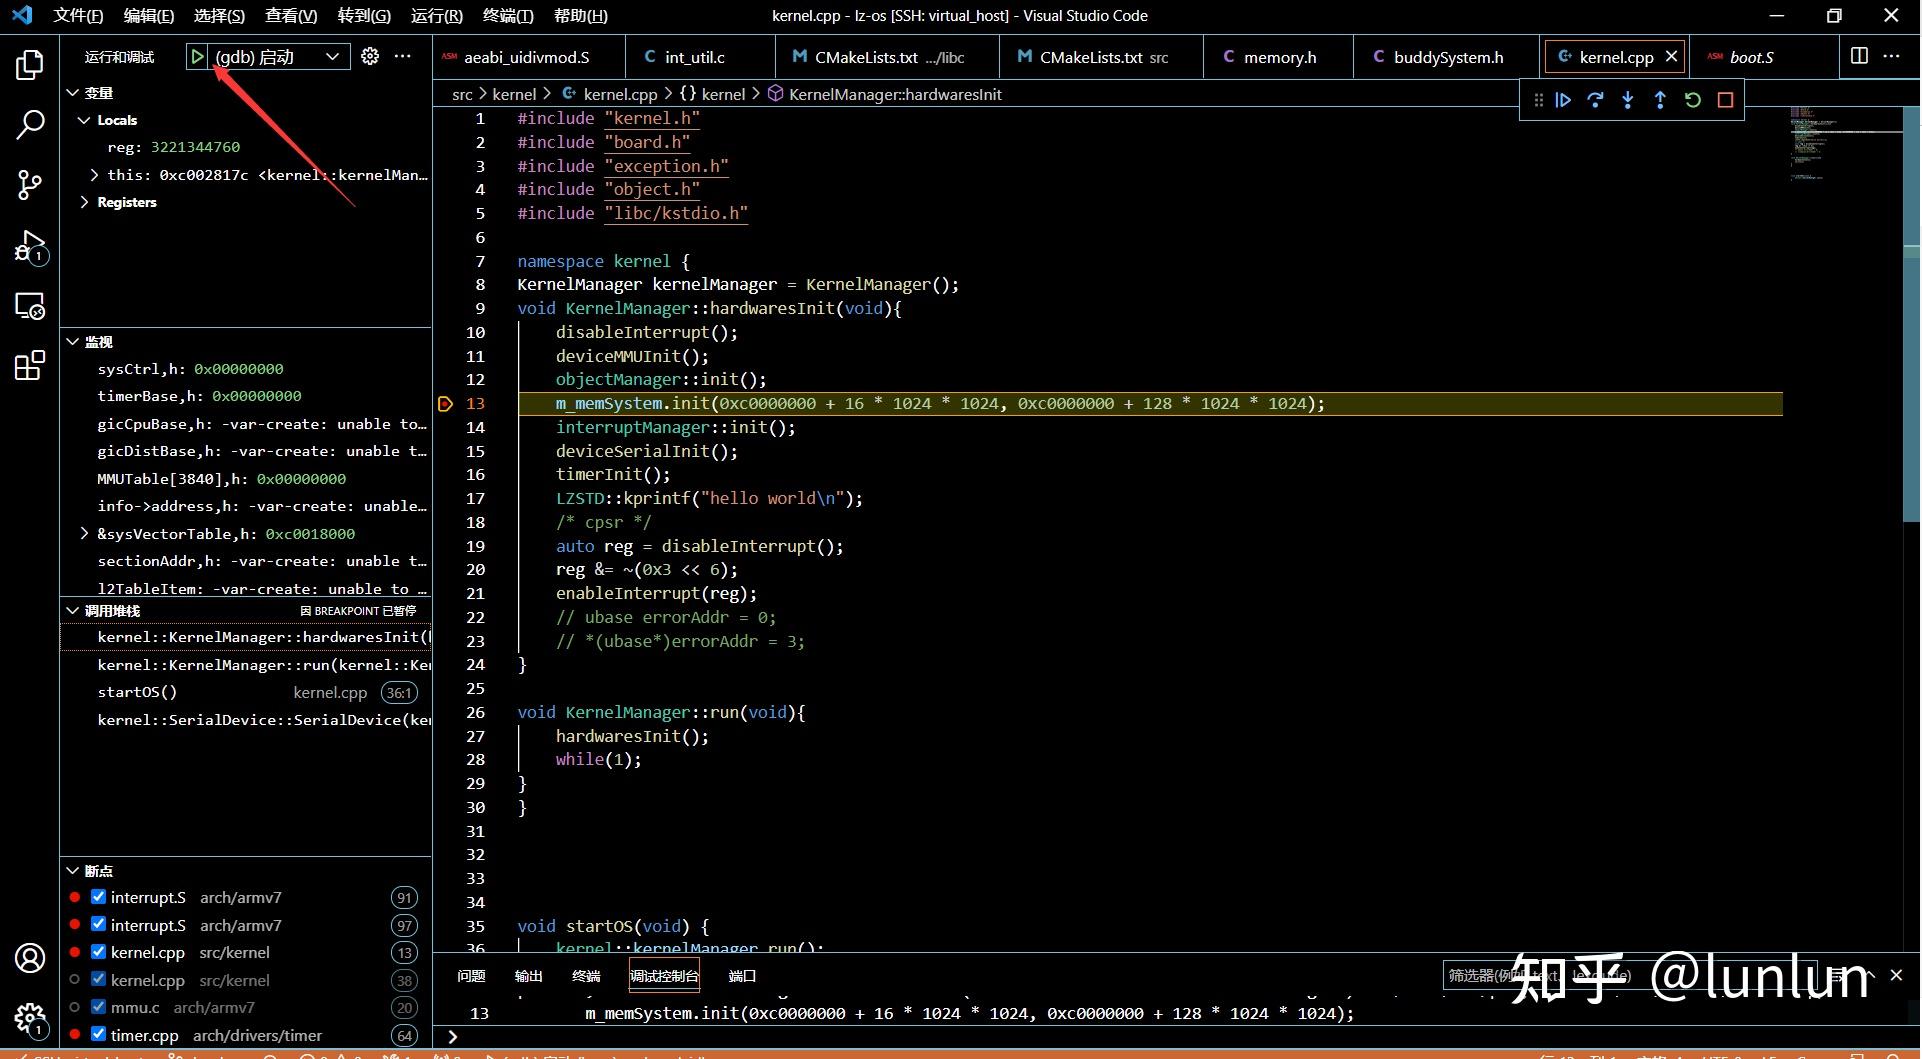Open debug view more actions ellipsis
Image resolution: width=1922 pixels, height=1059 pixels.
(403, 56)
